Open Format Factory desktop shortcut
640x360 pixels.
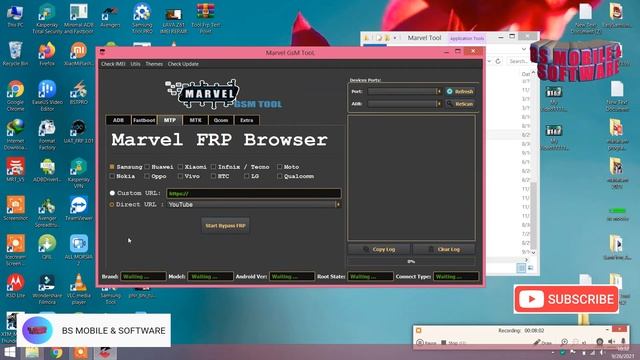click(x=47, y=135)
